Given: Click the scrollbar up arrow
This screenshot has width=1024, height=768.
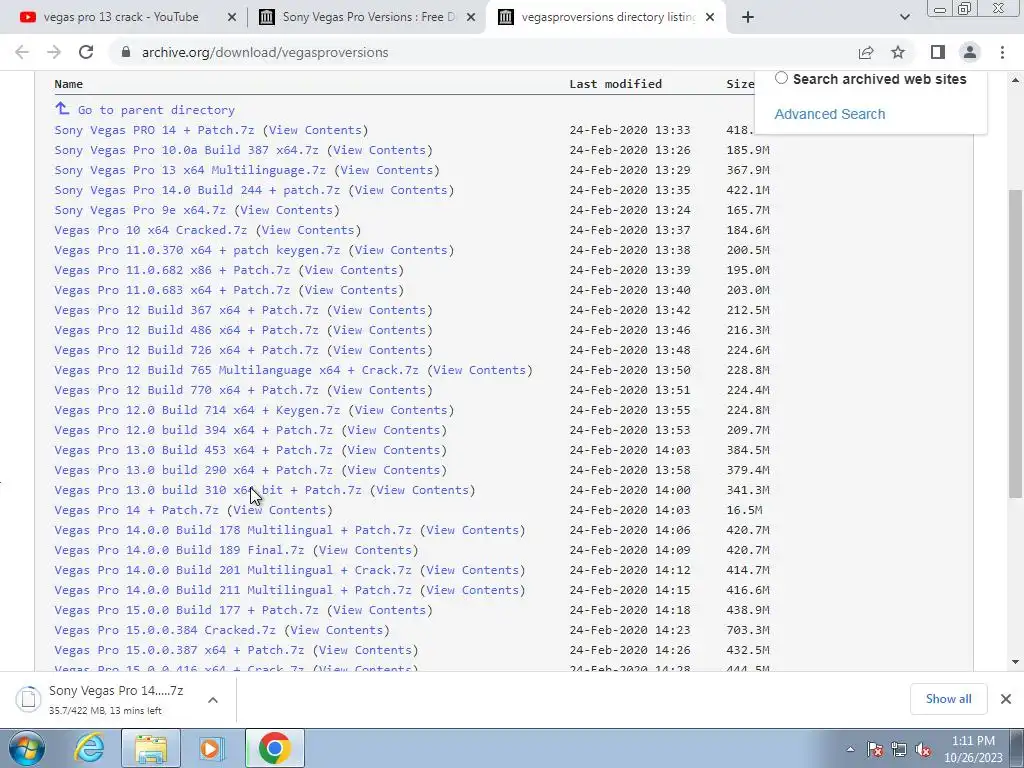Looking at the screenshot, I should click(x=1015, y=80).
